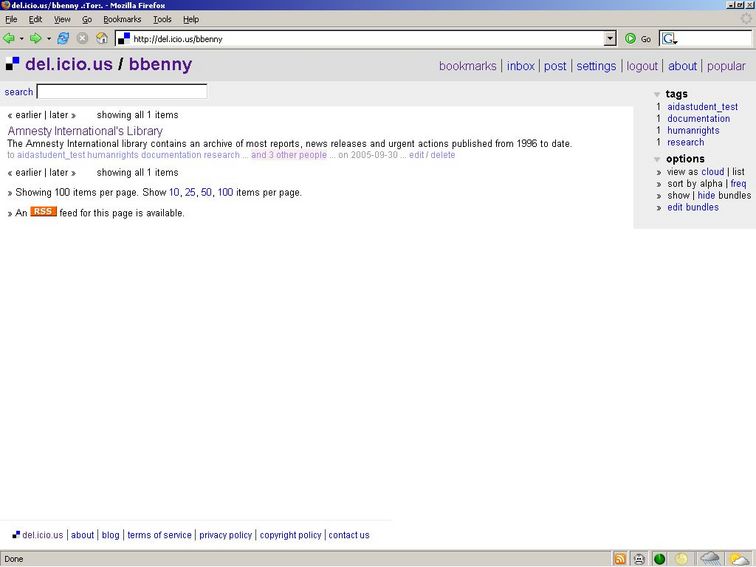Sort tags by freq

[x=738, y=184]
